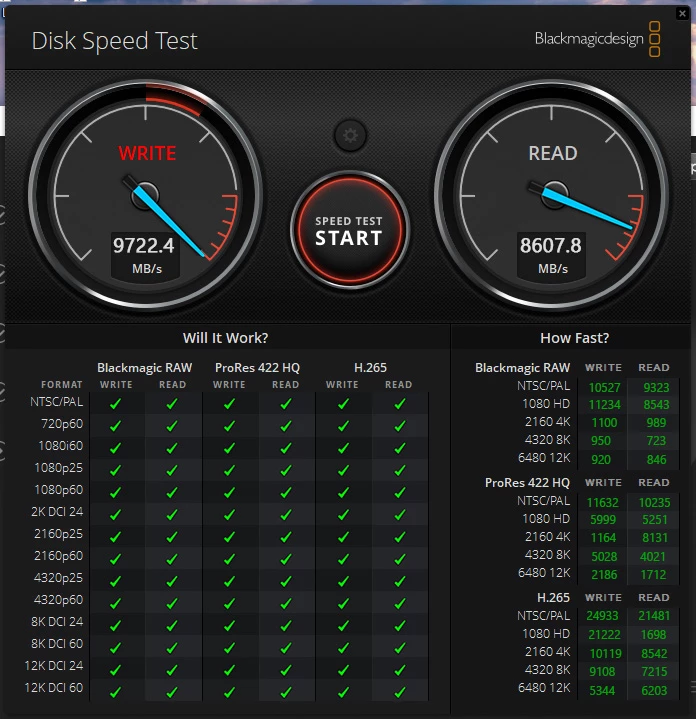
Task: Click H.265 1080 HD write value 21222
Action: 604,635
